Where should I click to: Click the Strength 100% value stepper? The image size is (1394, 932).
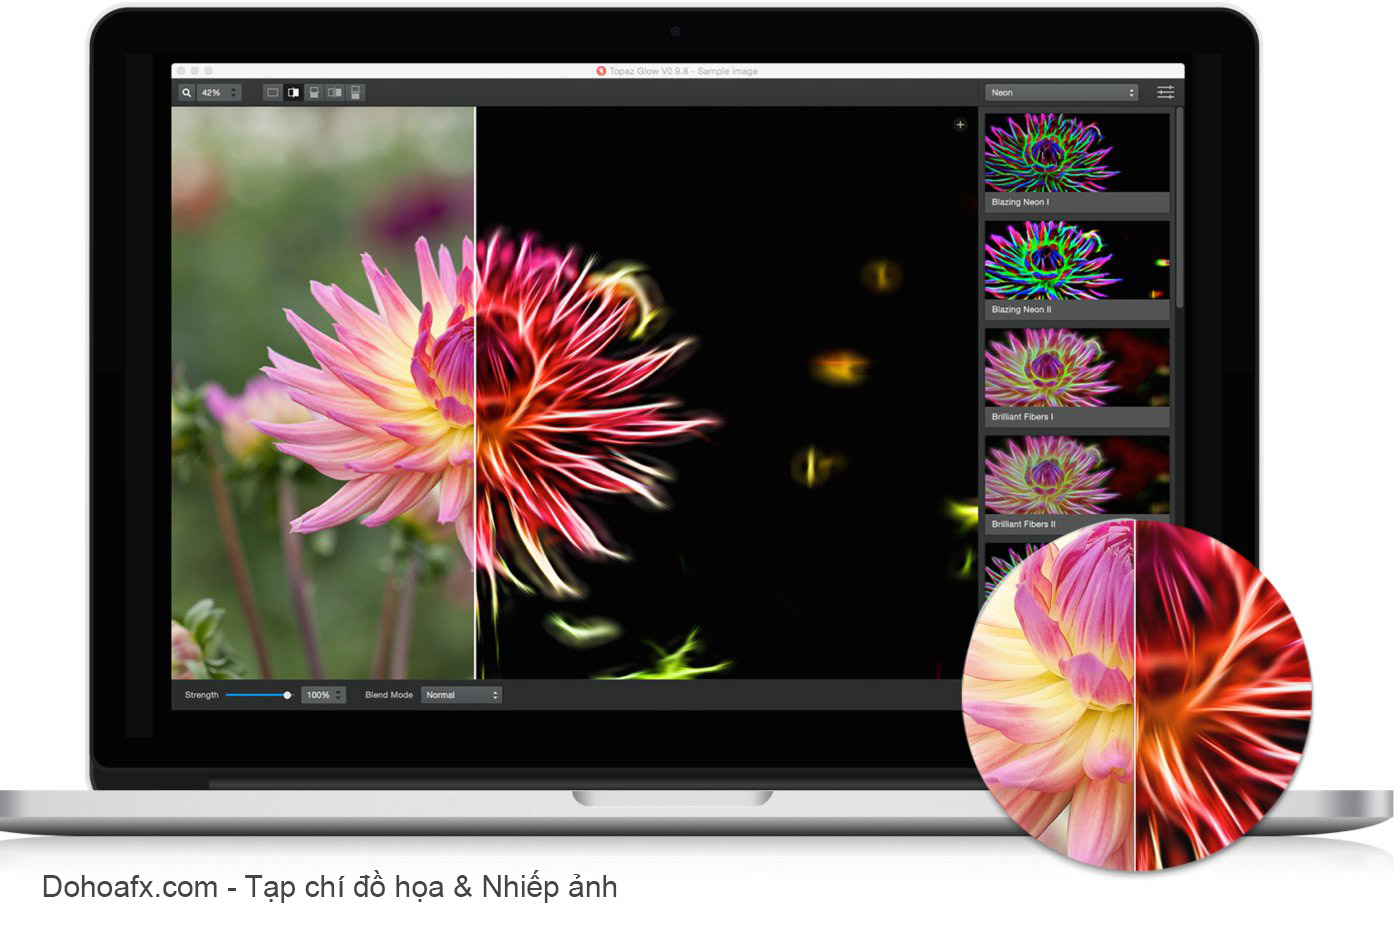[x=323, y=695]
